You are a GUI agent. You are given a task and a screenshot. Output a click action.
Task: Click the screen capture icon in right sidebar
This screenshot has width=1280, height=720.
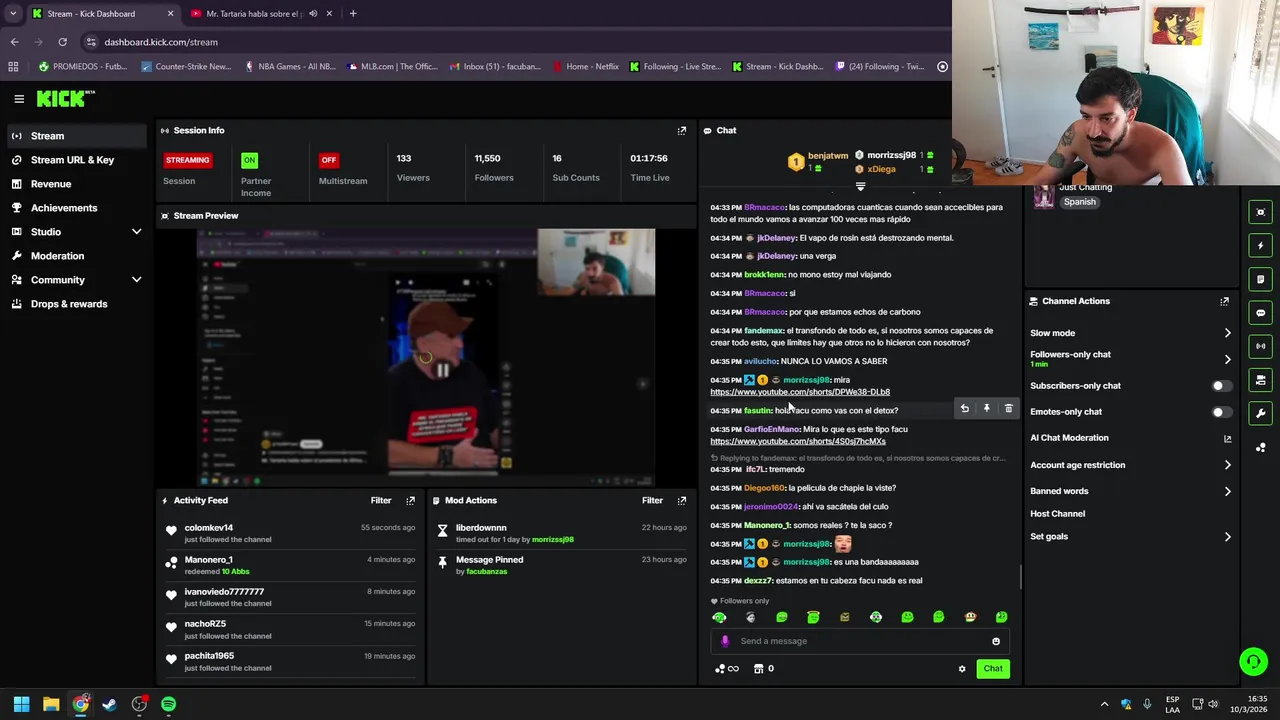[x=1261, y=212]
